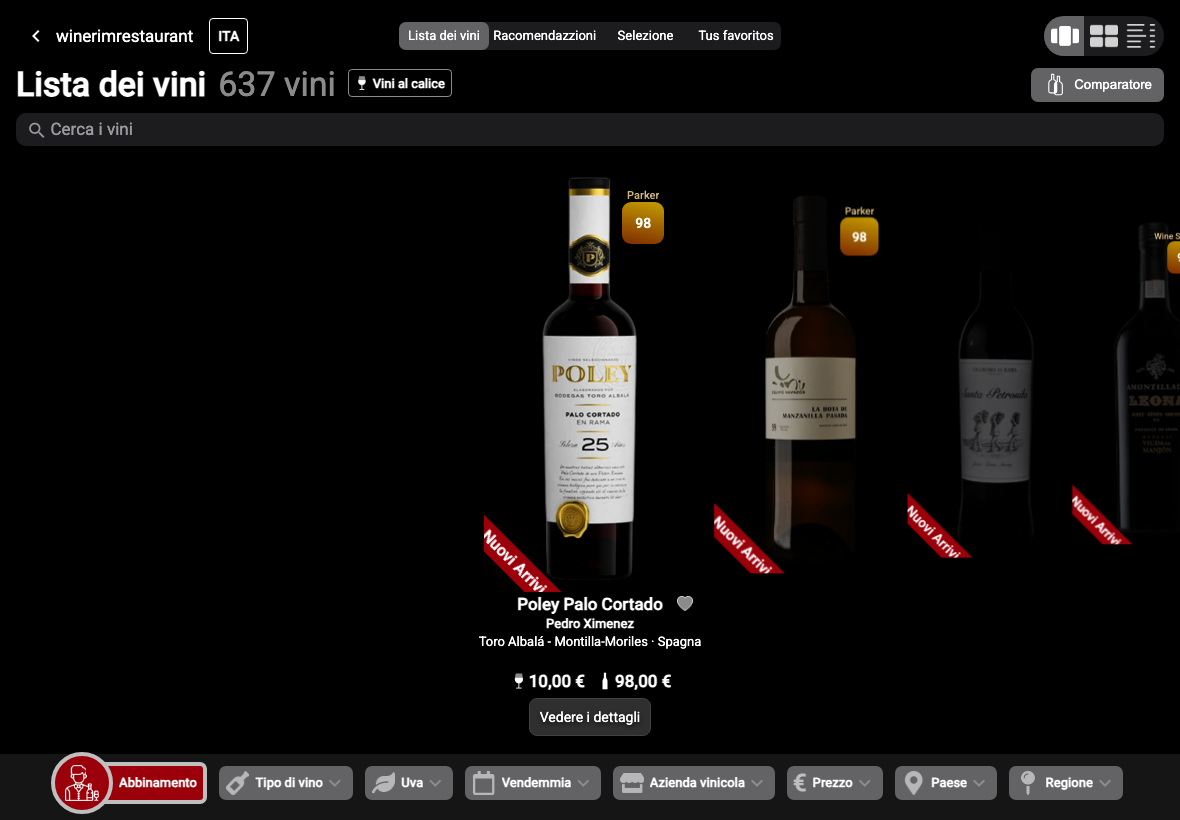This screenshot has height=820, width=1180.
Task: Click the Poley Palo Cortado wine title
Action: click(x=589, y=604)
